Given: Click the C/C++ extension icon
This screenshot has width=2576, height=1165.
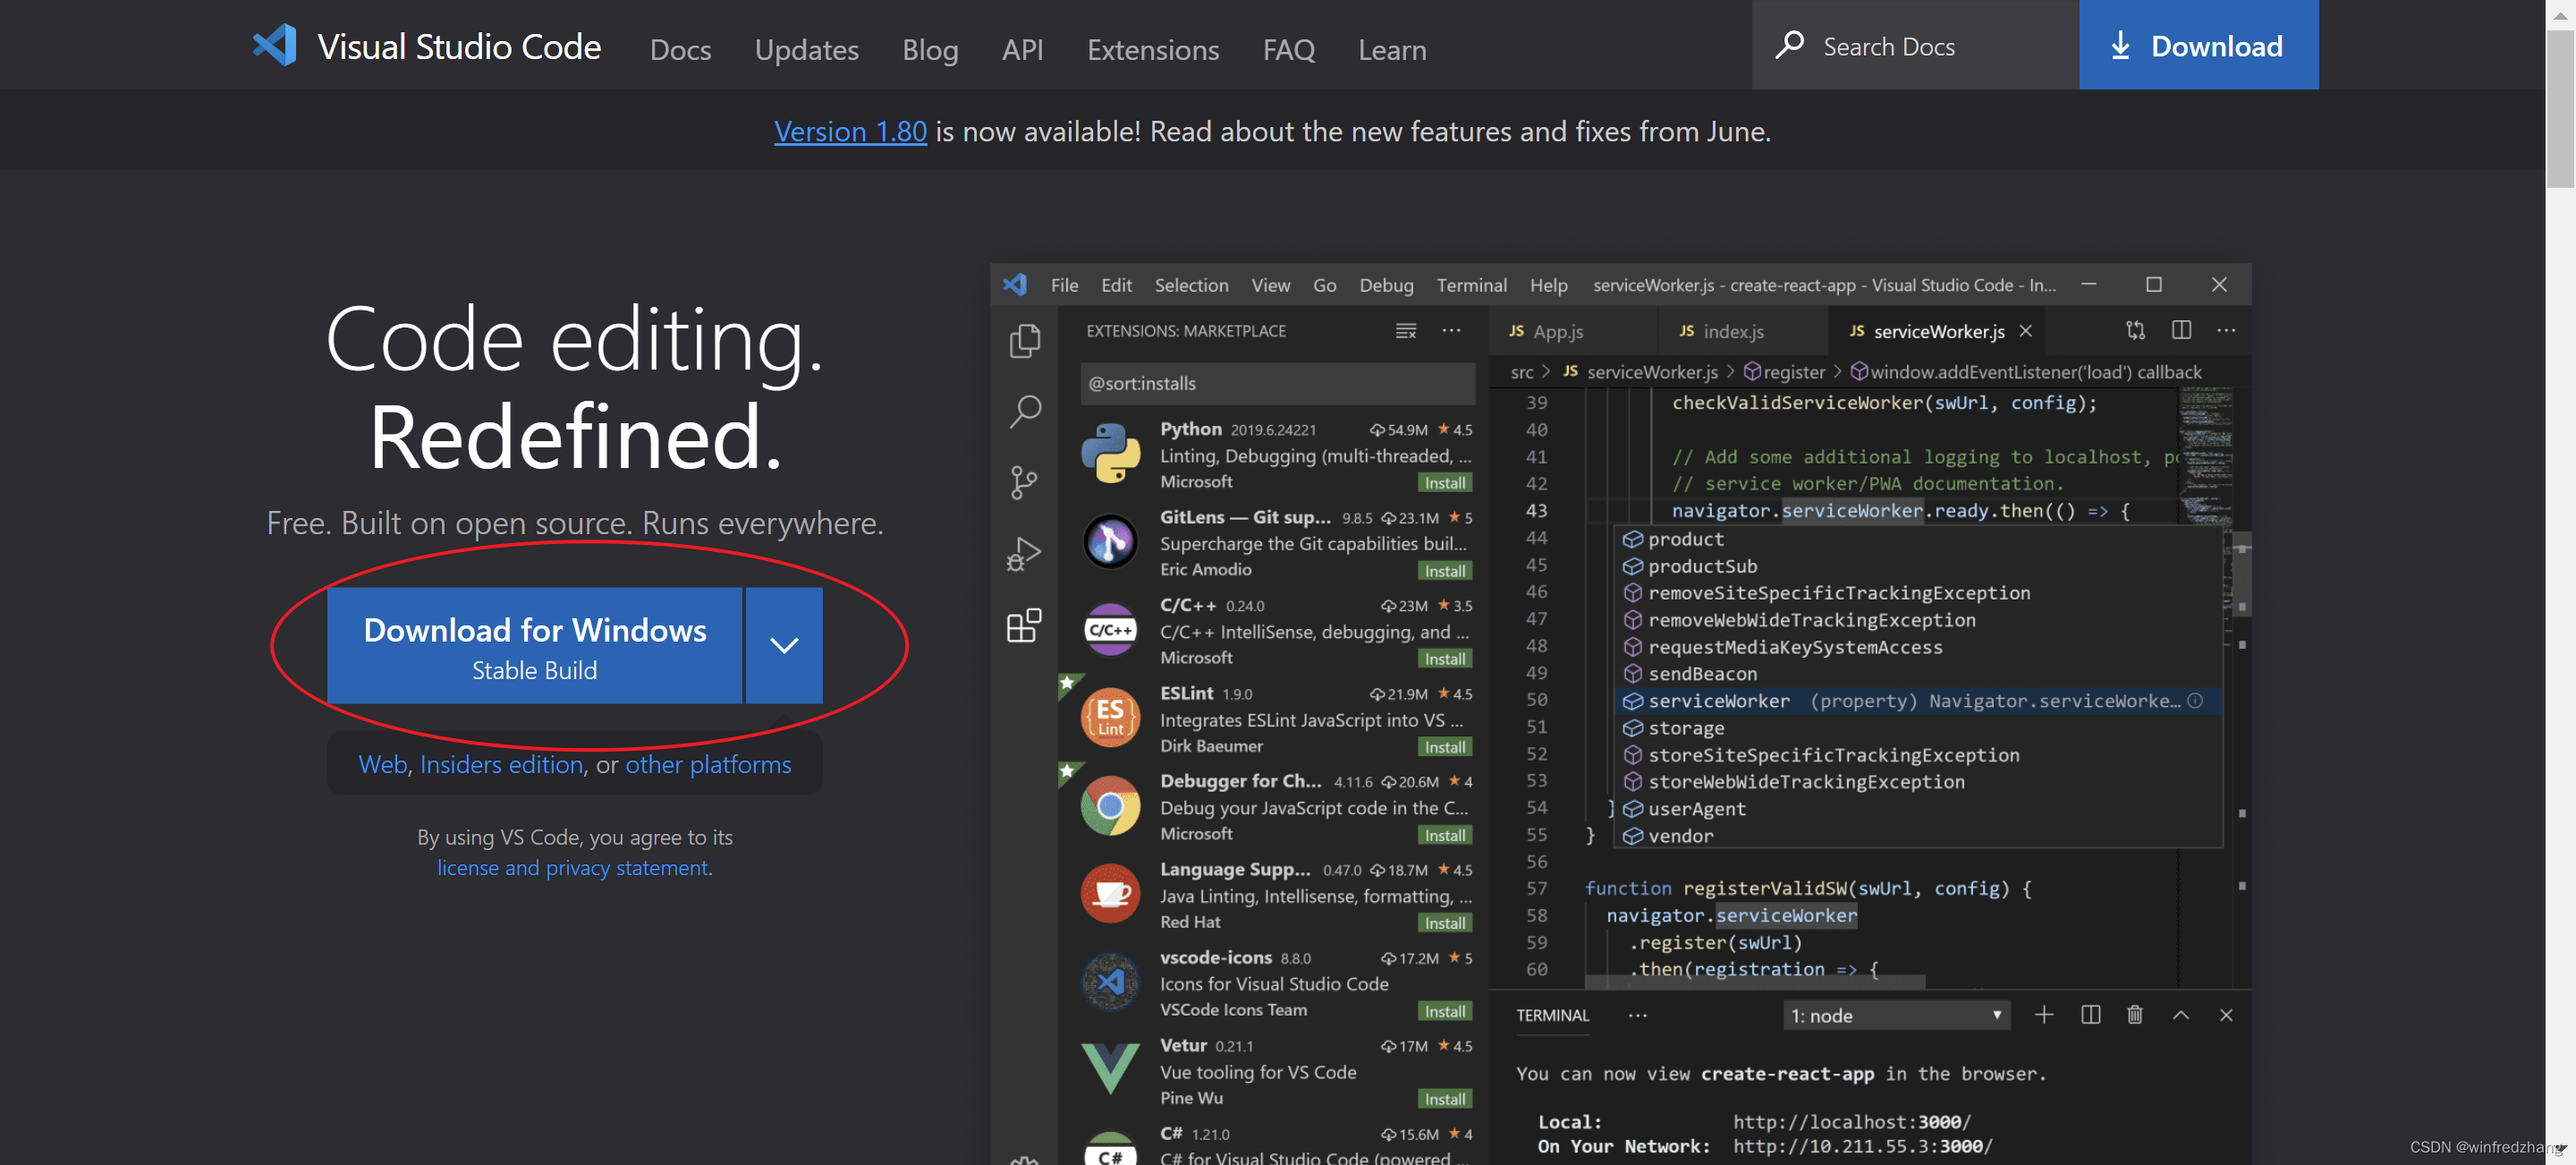Looking at the screenshot, I should (x=1110, y=630).
